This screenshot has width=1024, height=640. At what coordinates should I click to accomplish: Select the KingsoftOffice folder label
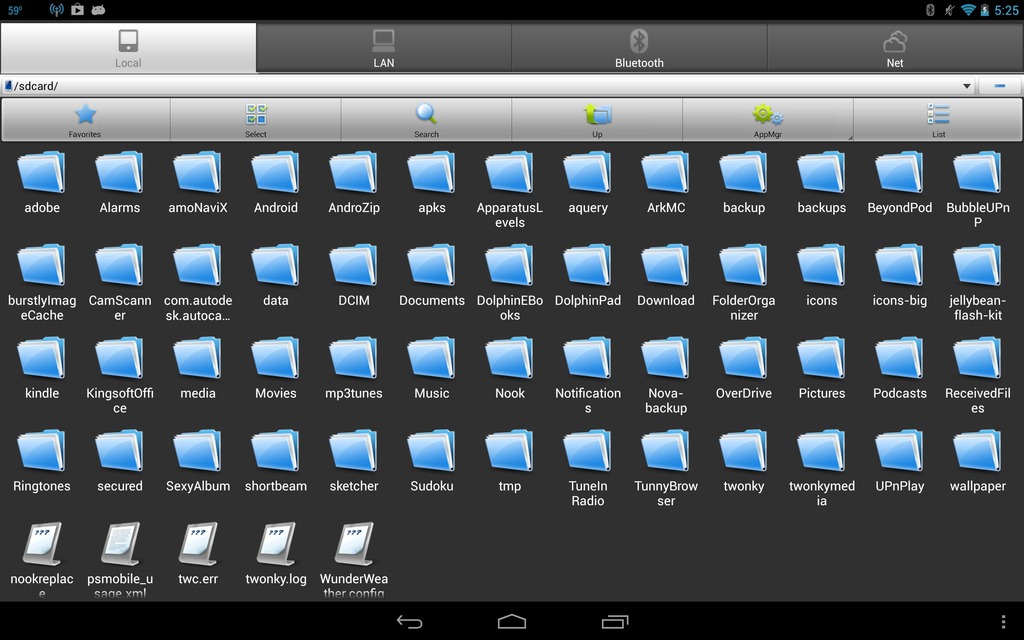click(120, 400)
